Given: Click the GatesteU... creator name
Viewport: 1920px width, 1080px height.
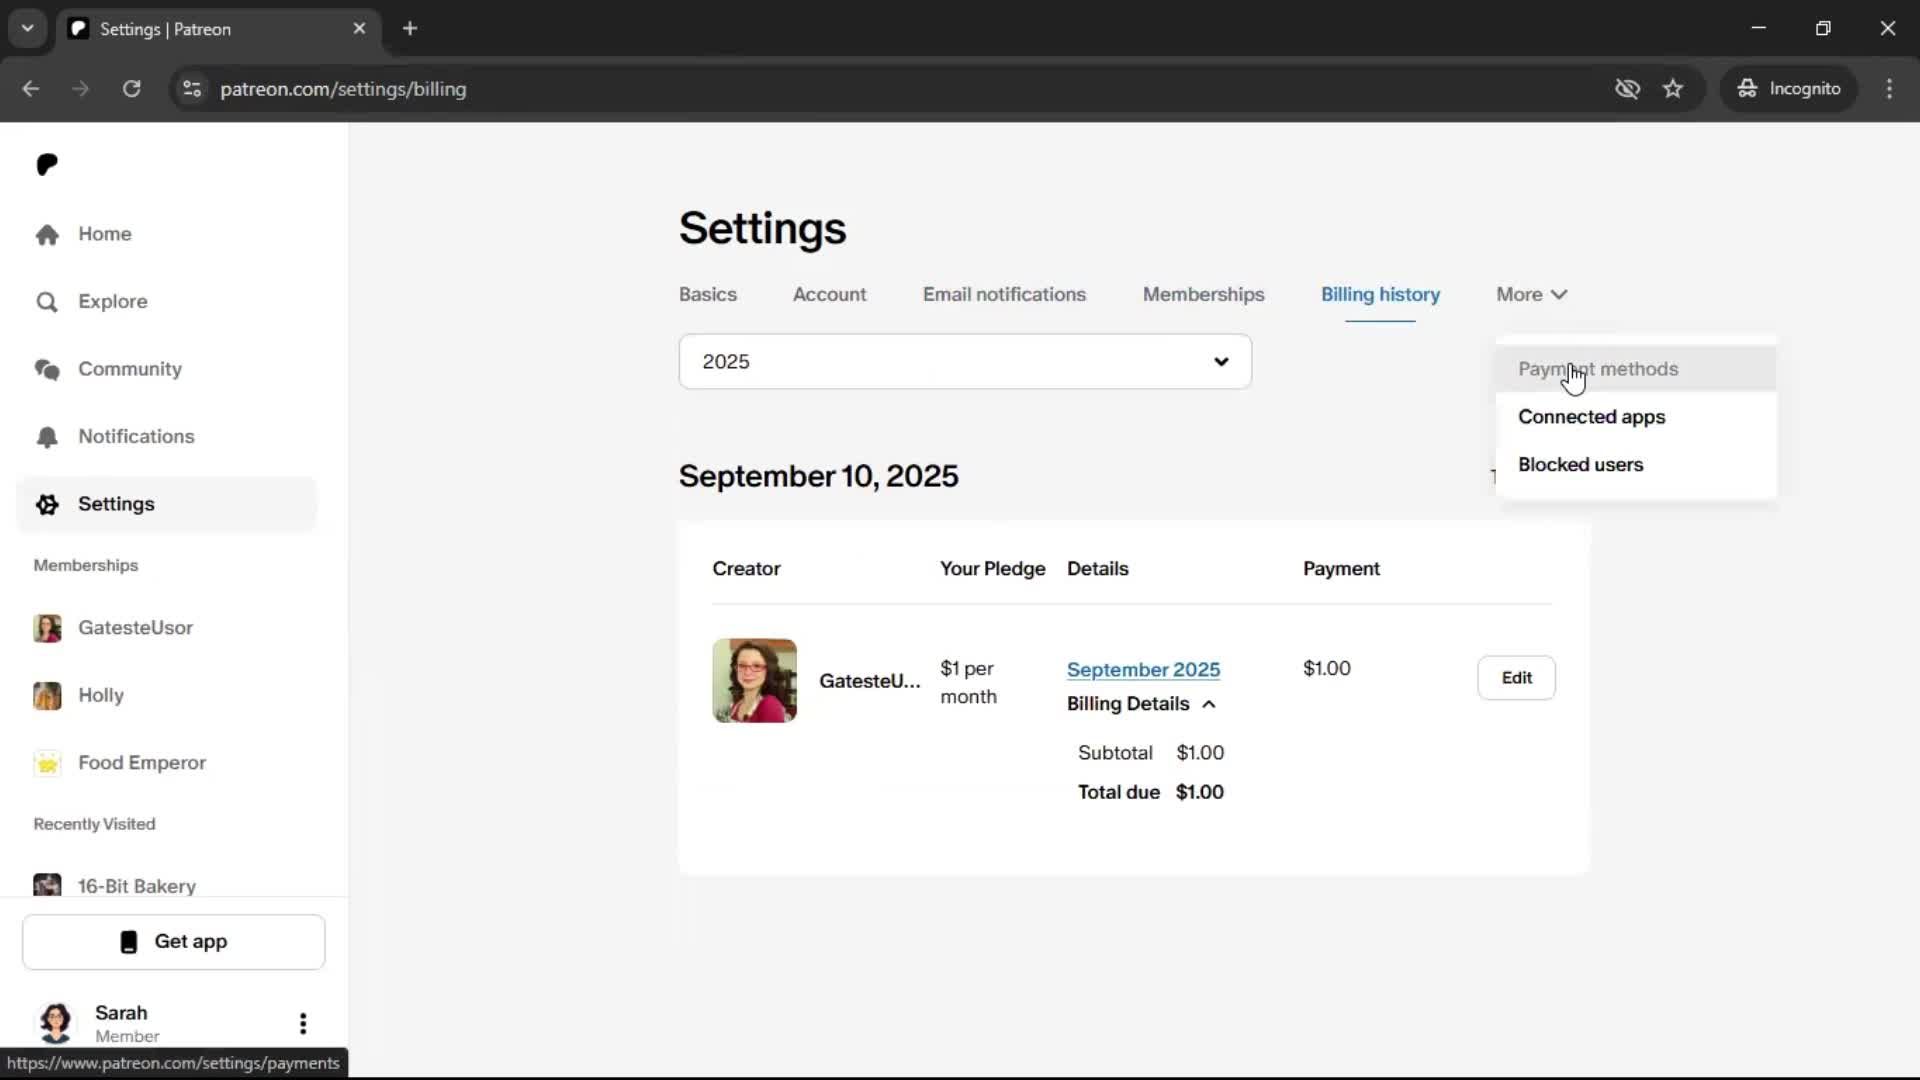Looking at the screenshot, I should tap(869, 681).
